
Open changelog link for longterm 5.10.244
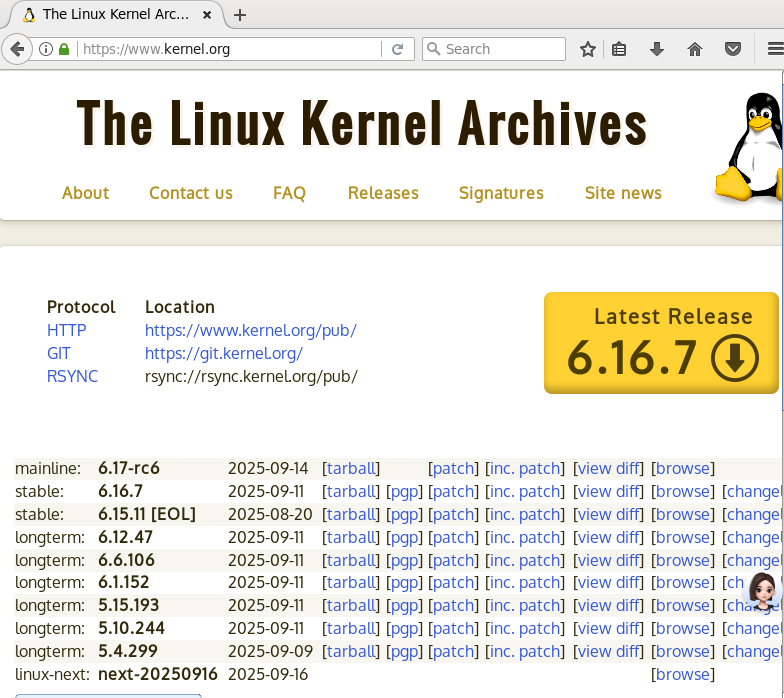754,628
